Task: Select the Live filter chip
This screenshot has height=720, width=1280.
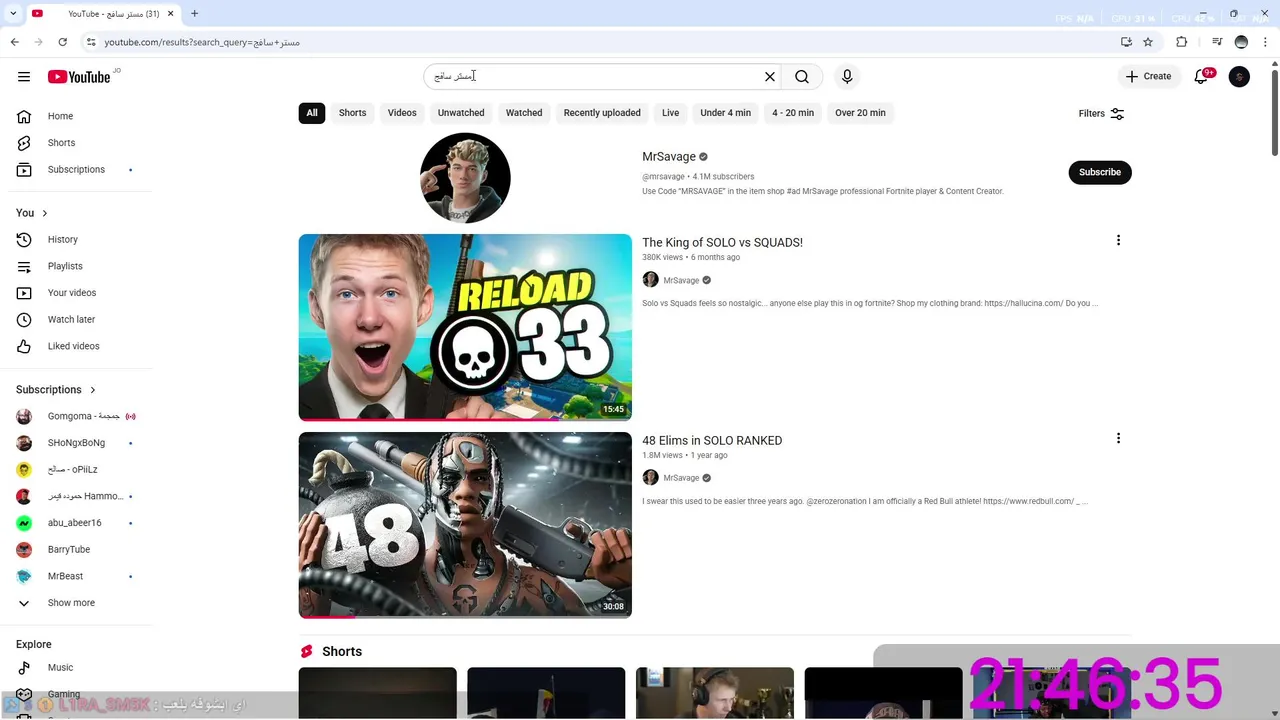Action: [x=670, y=113]
